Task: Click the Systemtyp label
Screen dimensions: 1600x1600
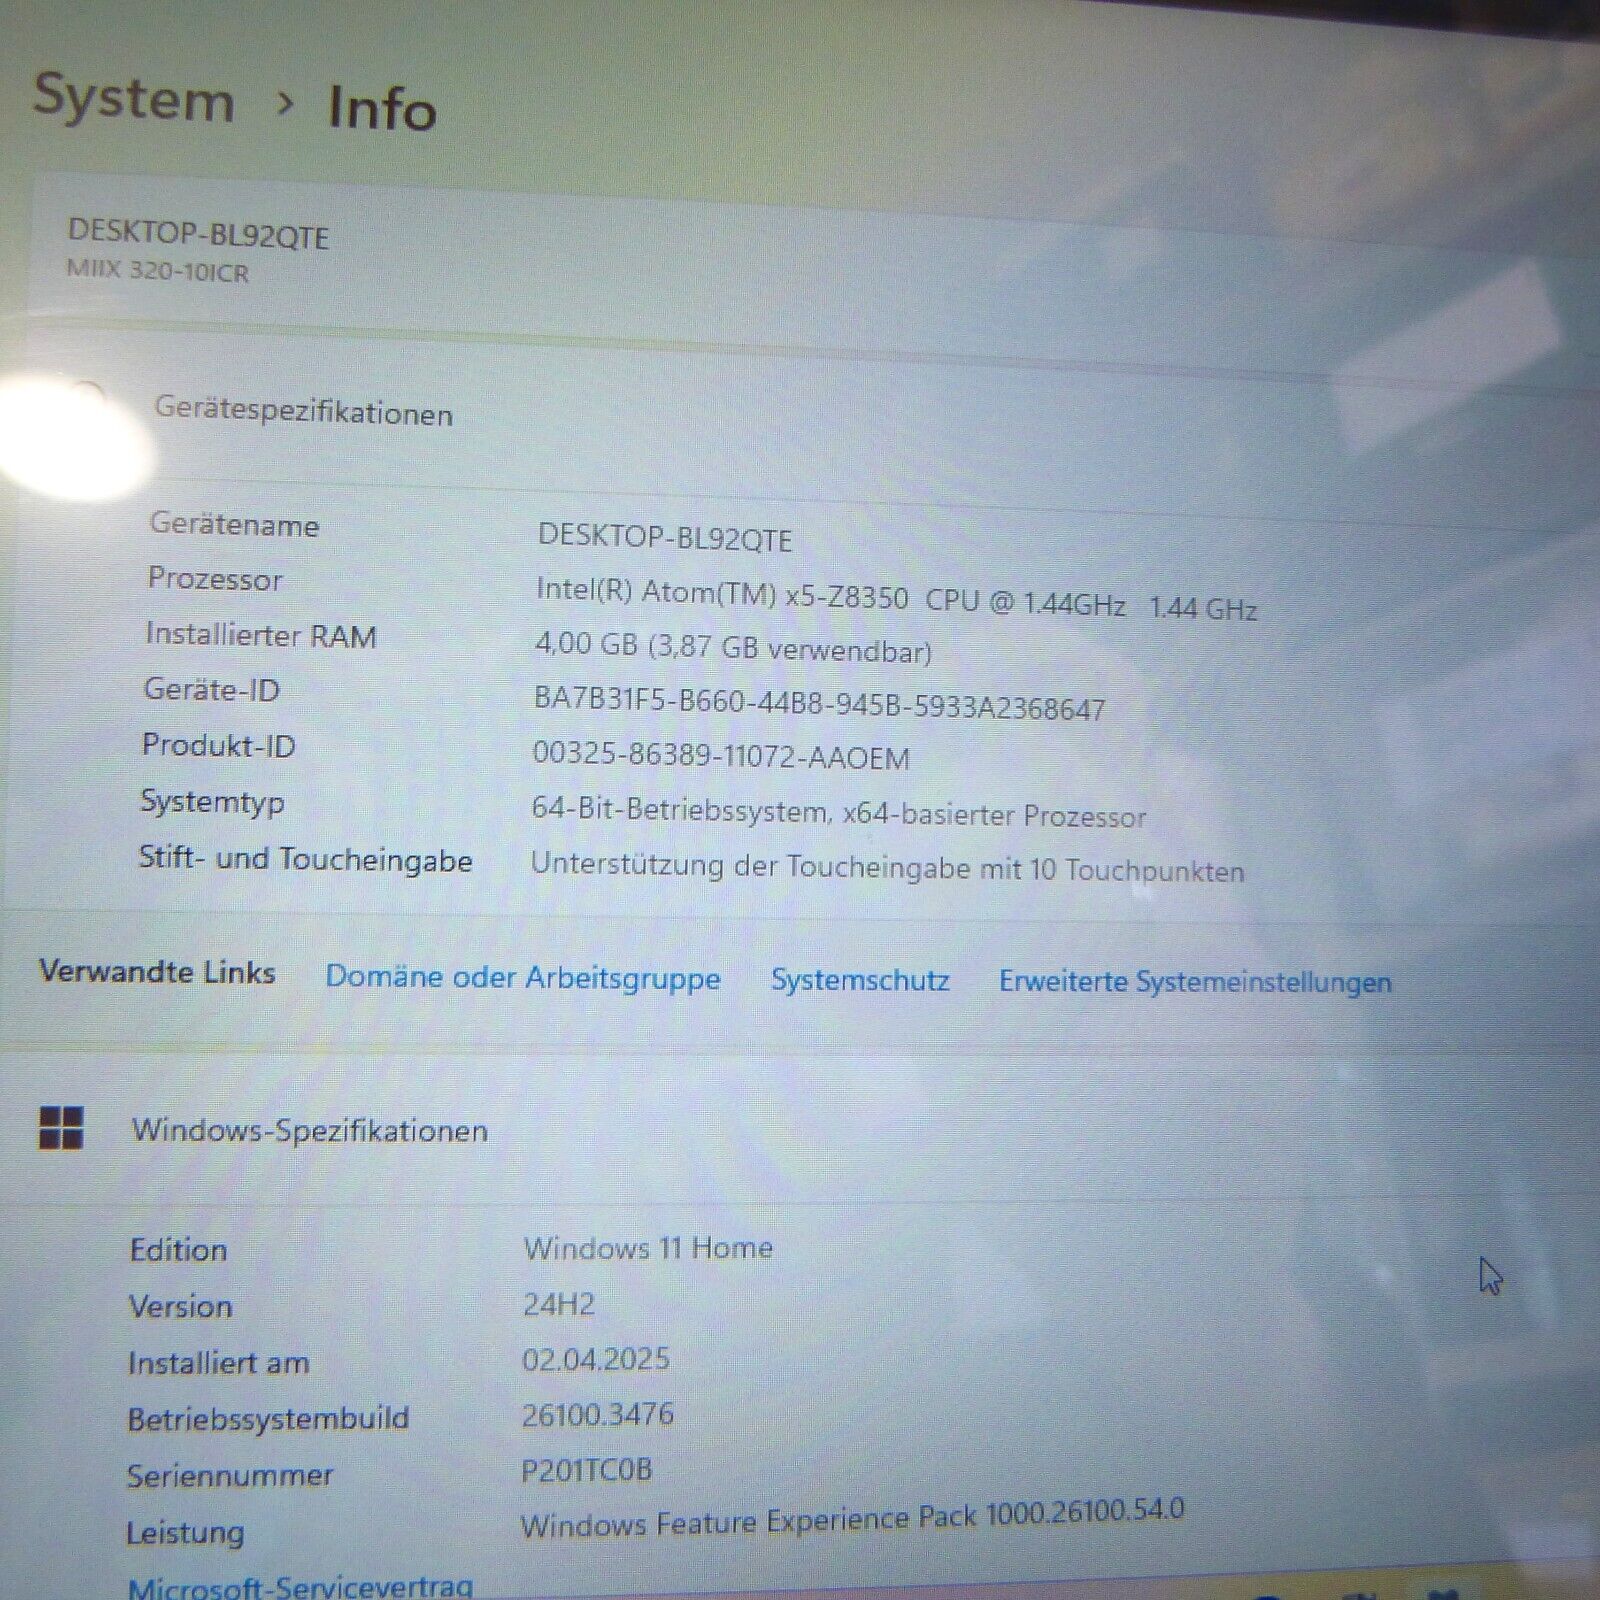Action: (x=213, y=802)
